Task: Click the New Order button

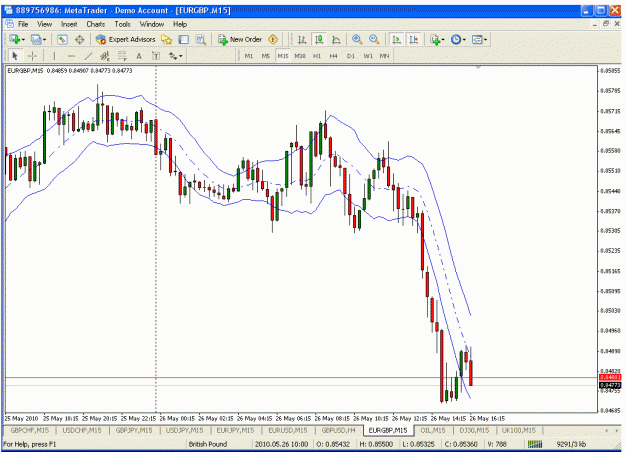Action: click(240, 39)
